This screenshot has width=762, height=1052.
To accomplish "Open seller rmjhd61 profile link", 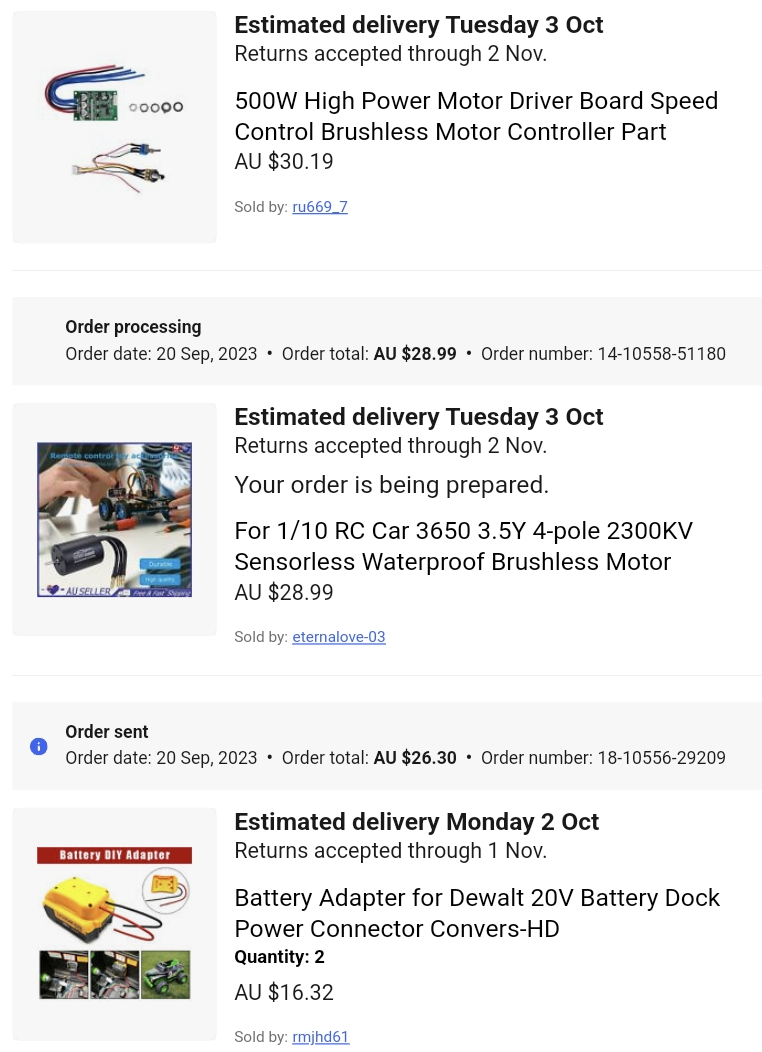I will click(x=321, y=1037).
